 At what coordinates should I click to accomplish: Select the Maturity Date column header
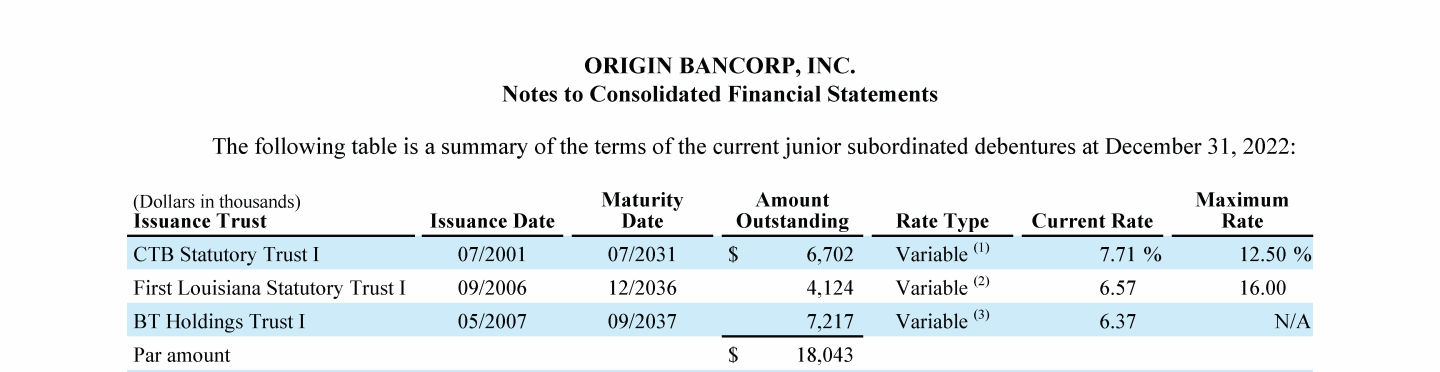642,211
